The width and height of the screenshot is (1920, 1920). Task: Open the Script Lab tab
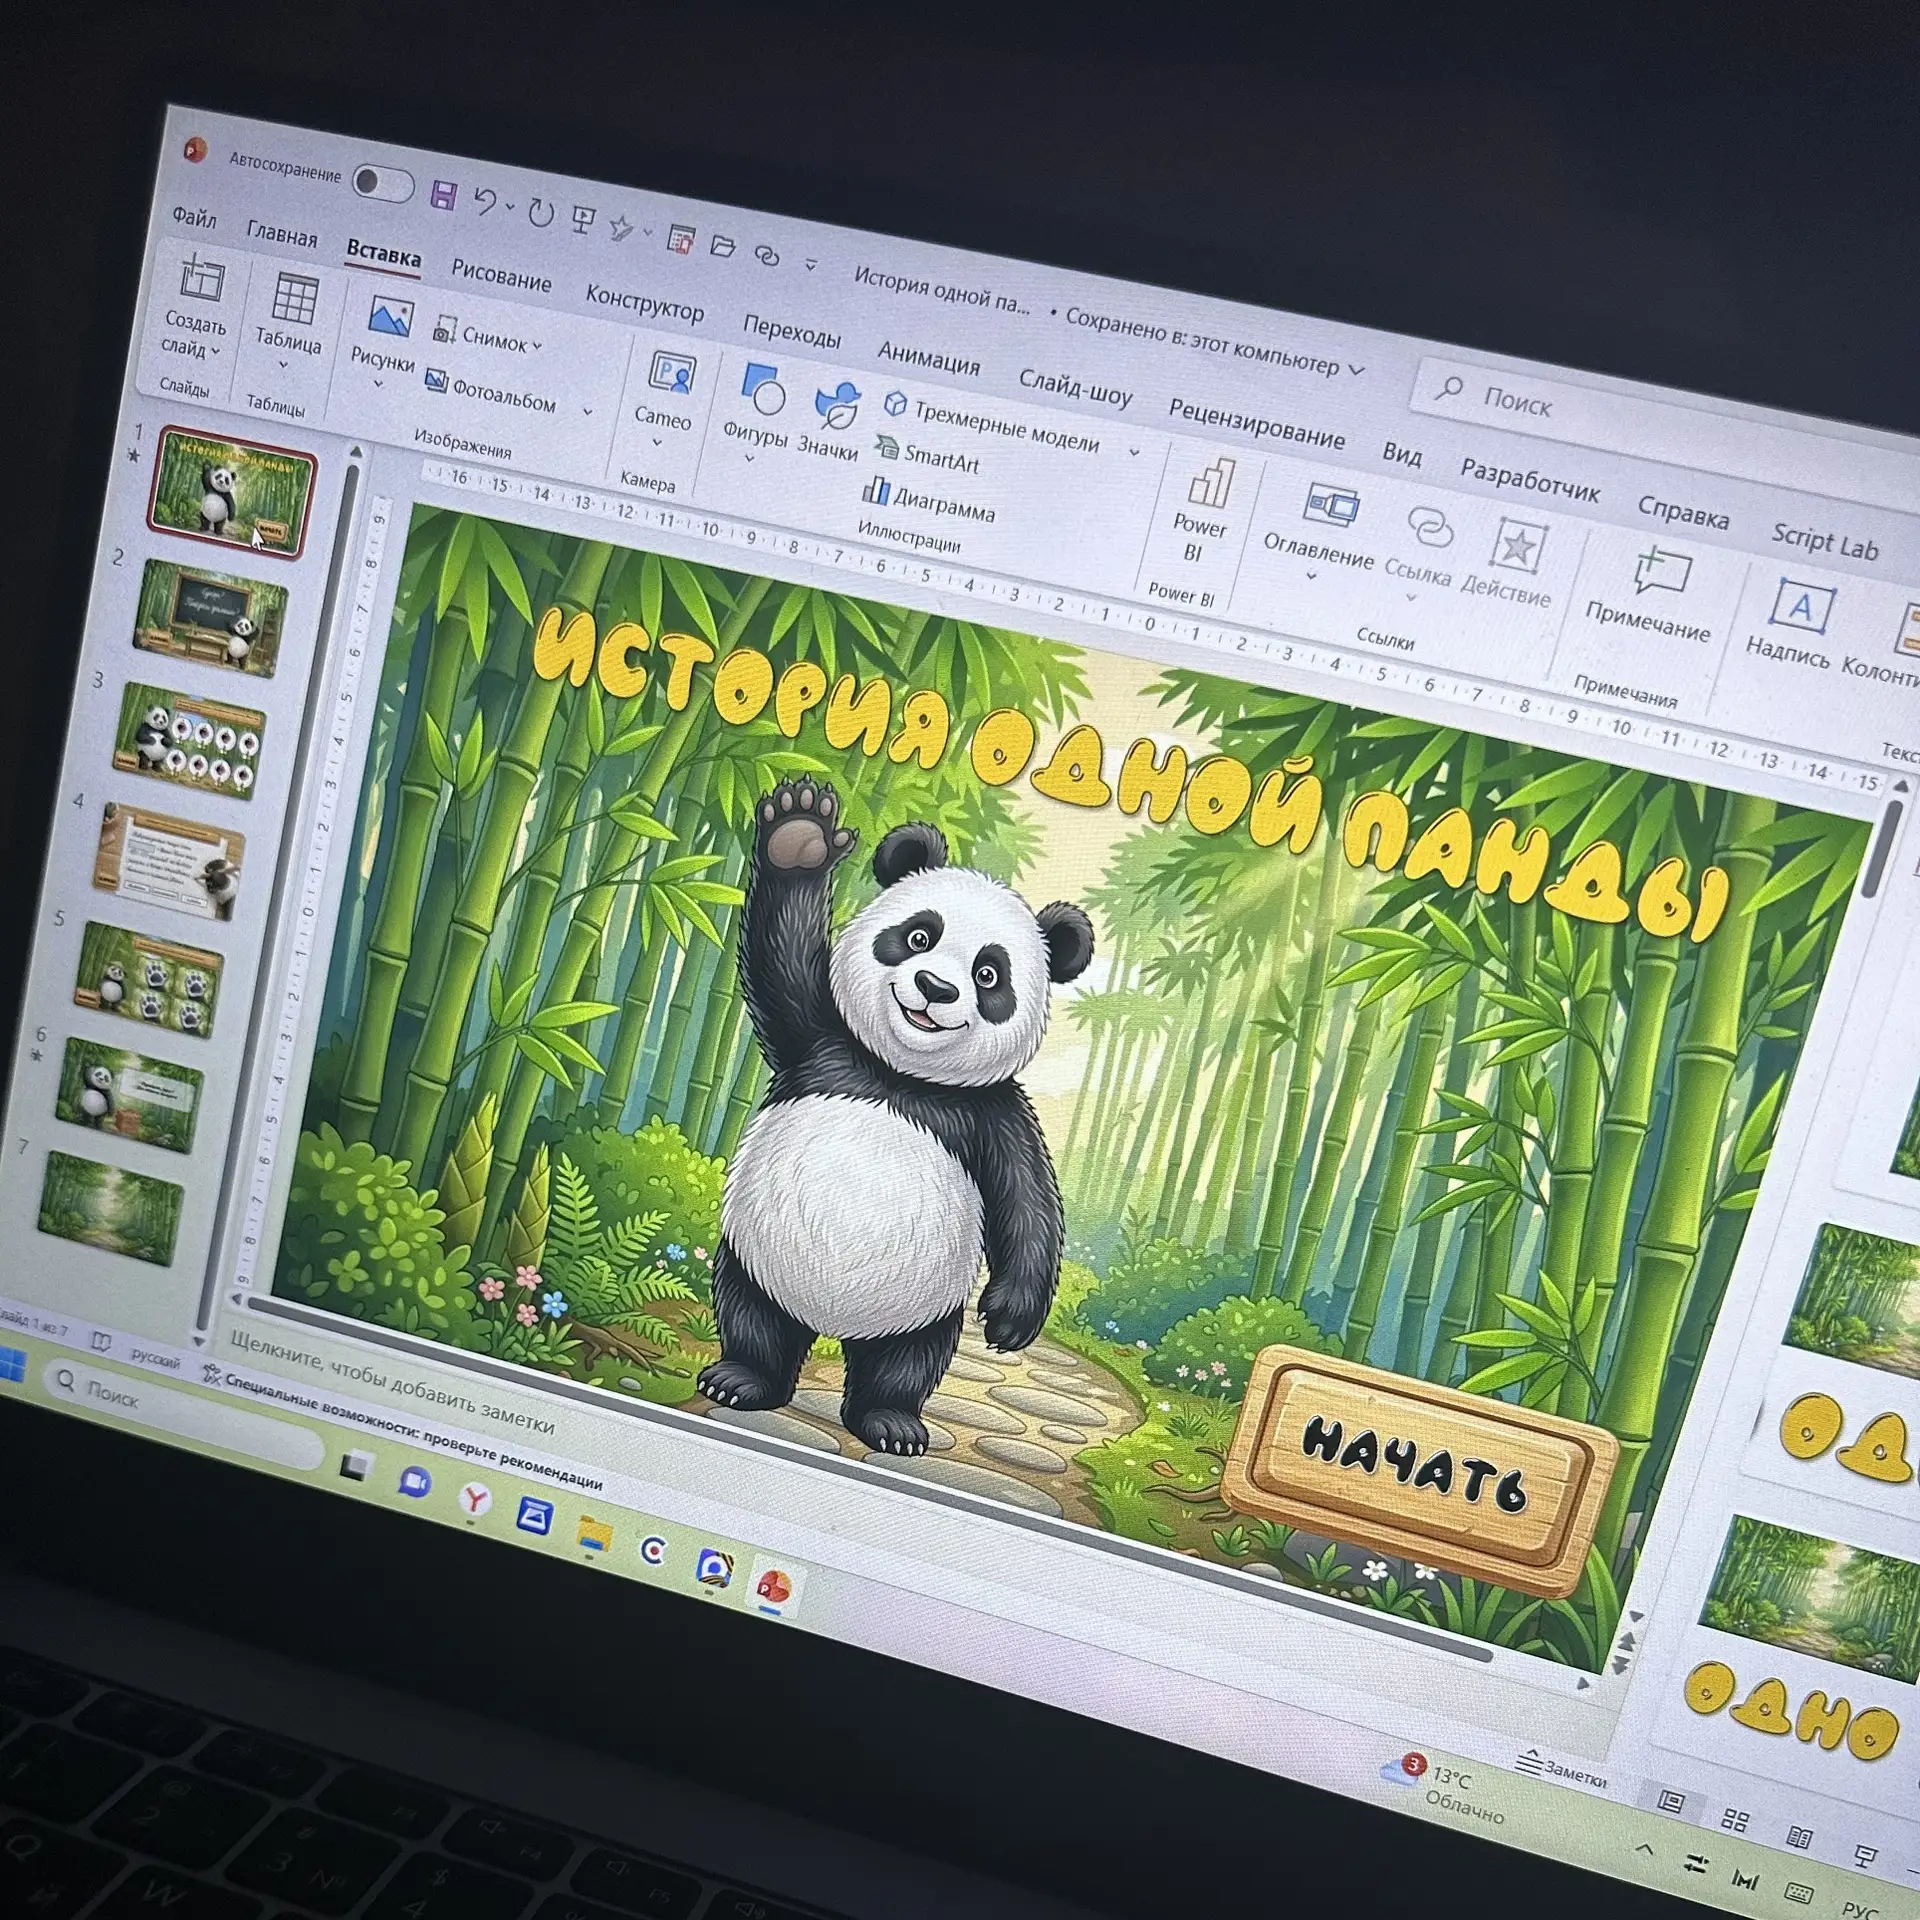tap(1825, 541)
